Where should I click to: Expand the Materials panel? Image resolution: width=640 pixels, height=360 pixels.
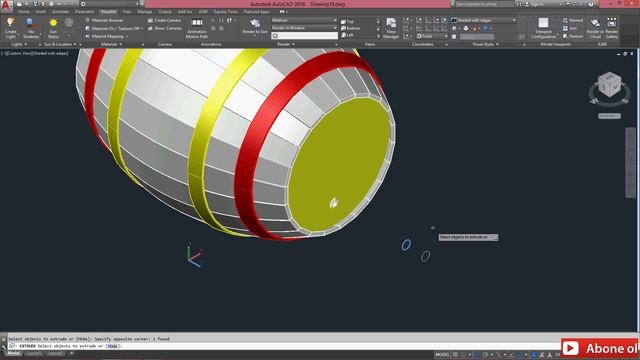click(111, 44)
